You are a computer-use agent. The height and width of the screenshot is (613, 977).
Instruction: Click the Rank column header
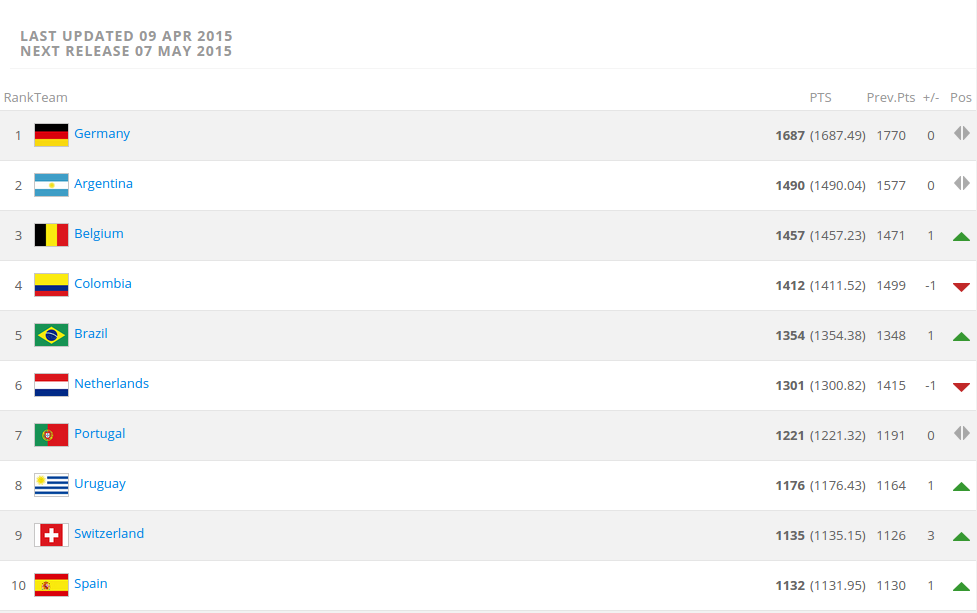pyautogui.click(x=16, y=98)
